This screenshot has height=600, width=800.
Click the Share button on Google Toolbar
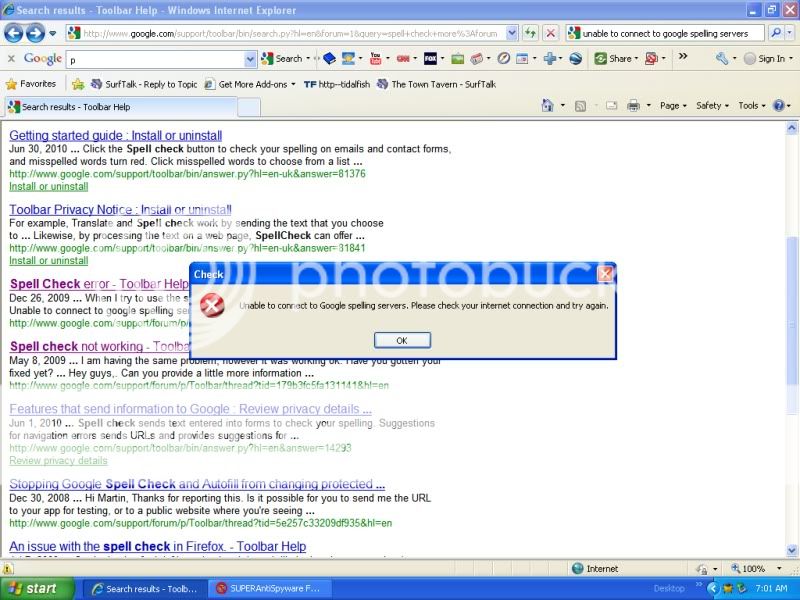(x=614, y=59)
